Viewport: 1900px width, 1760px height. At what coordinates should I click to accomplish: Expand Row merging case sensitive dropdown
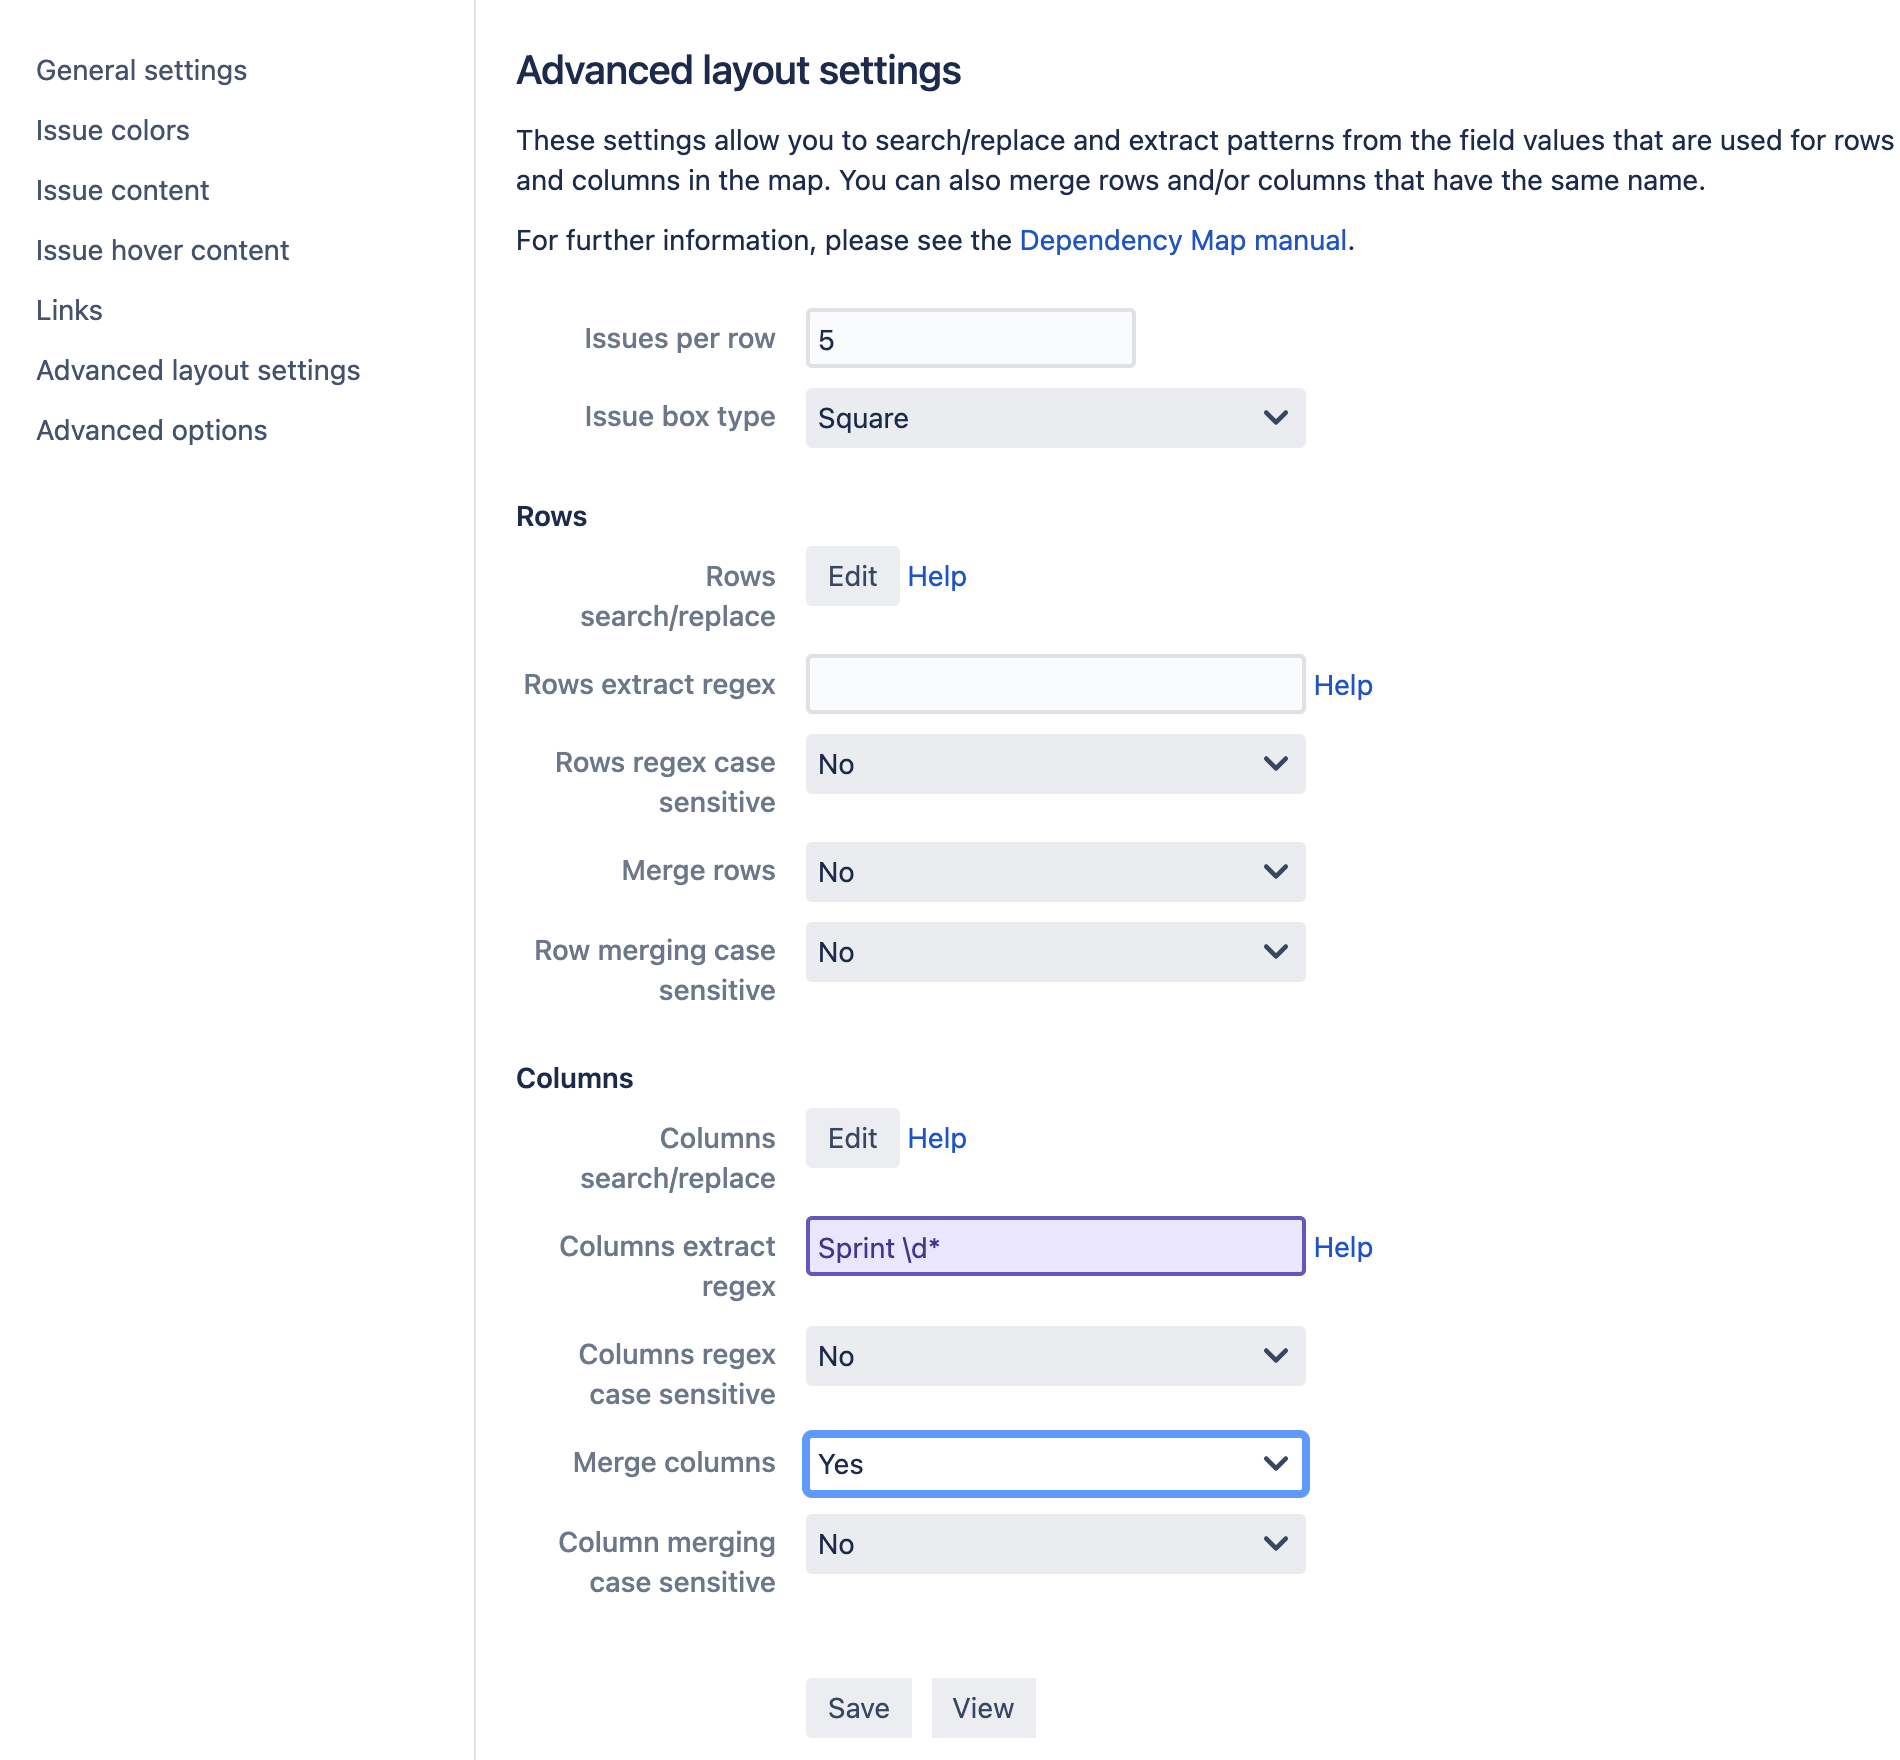1055,952
